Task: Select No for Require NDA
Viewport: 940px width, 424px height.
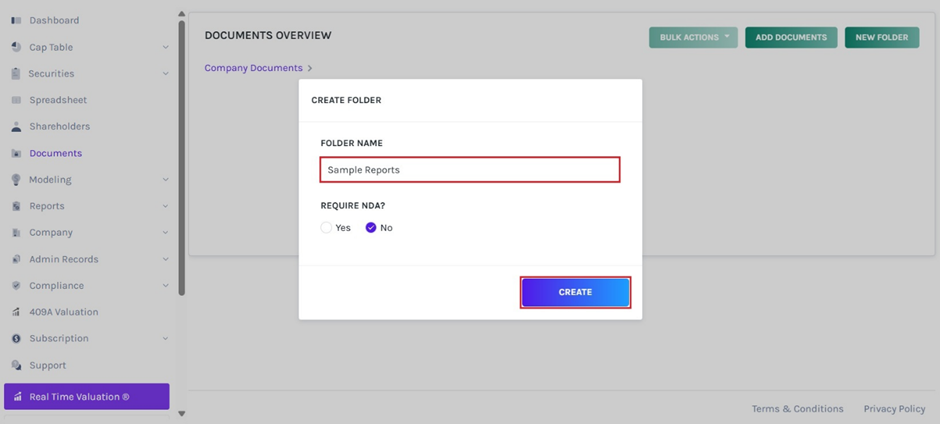Action: pos(370,227)
